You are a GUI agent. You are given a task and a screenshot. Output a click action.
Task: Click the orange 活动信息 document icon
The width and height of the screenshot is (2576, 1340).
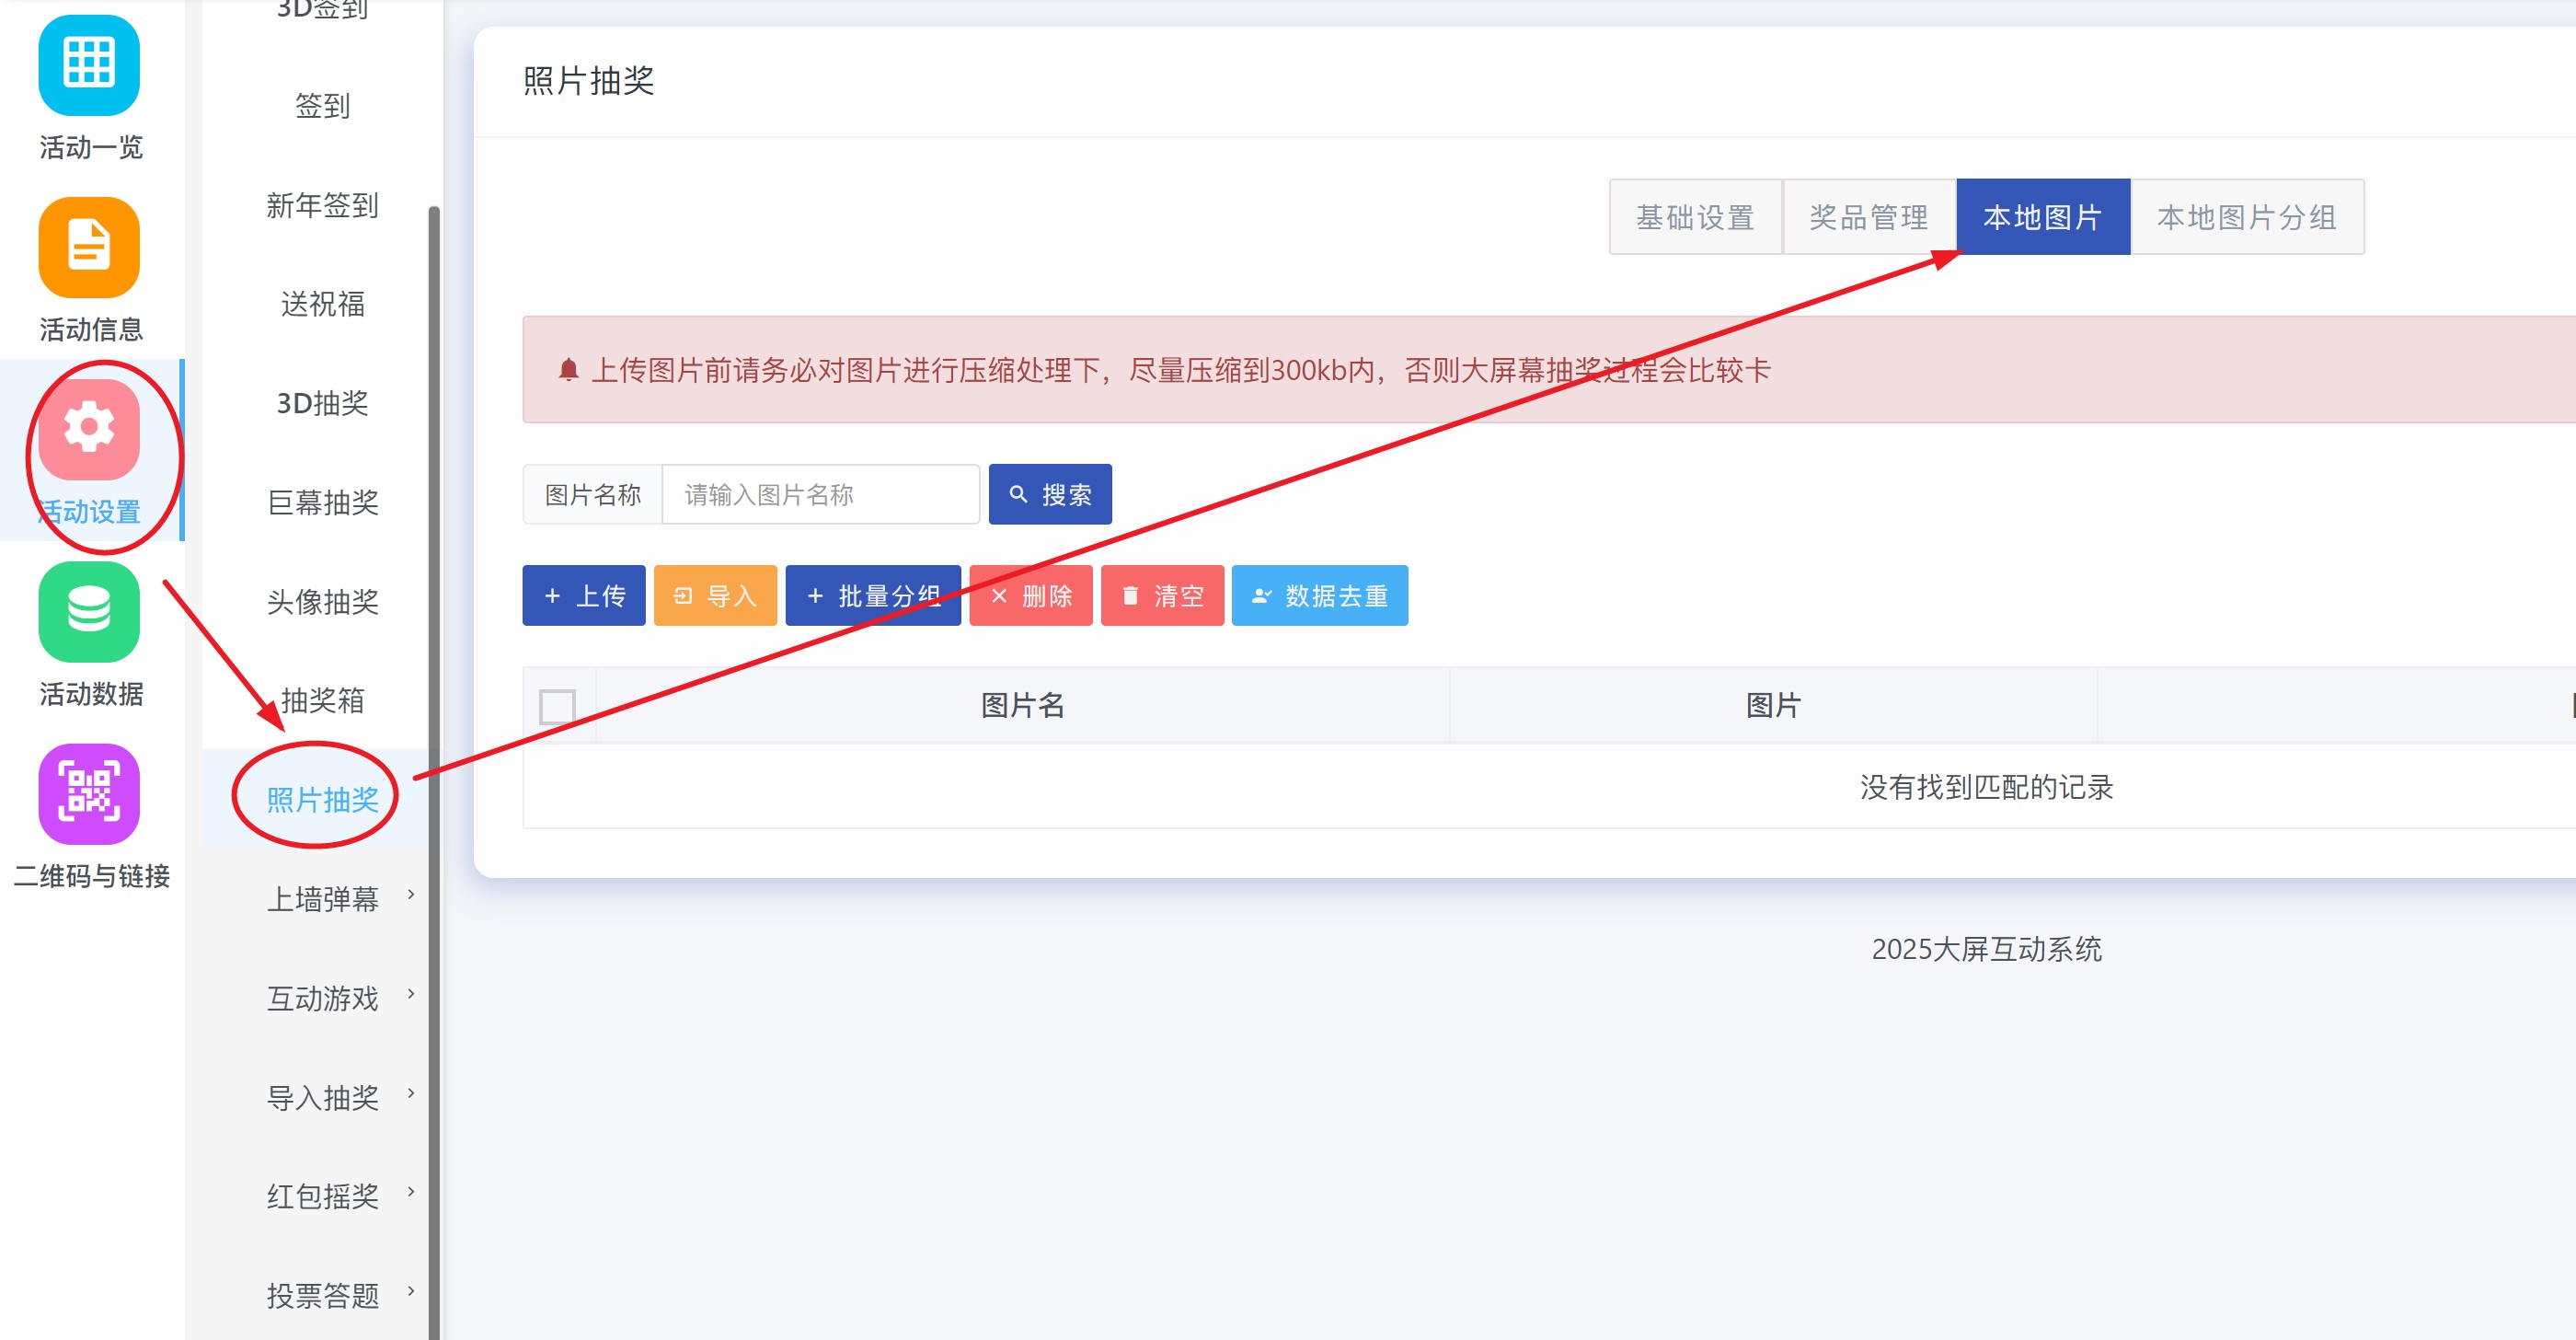(x=89, y=247)
